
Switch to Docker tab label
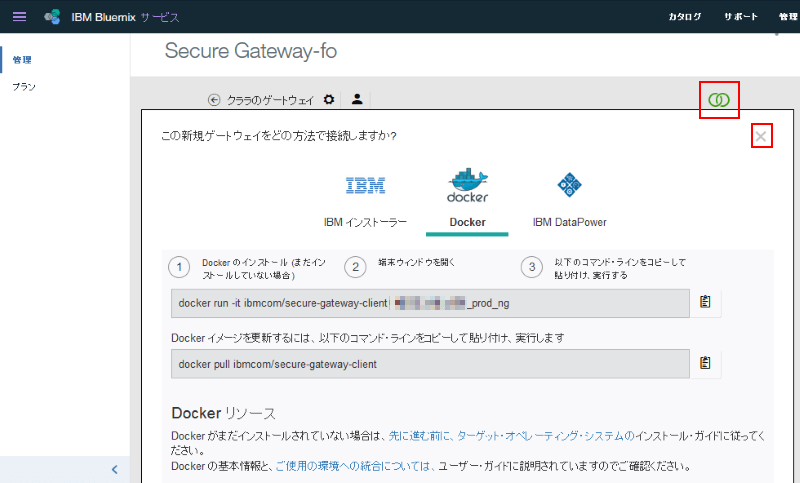467,222
